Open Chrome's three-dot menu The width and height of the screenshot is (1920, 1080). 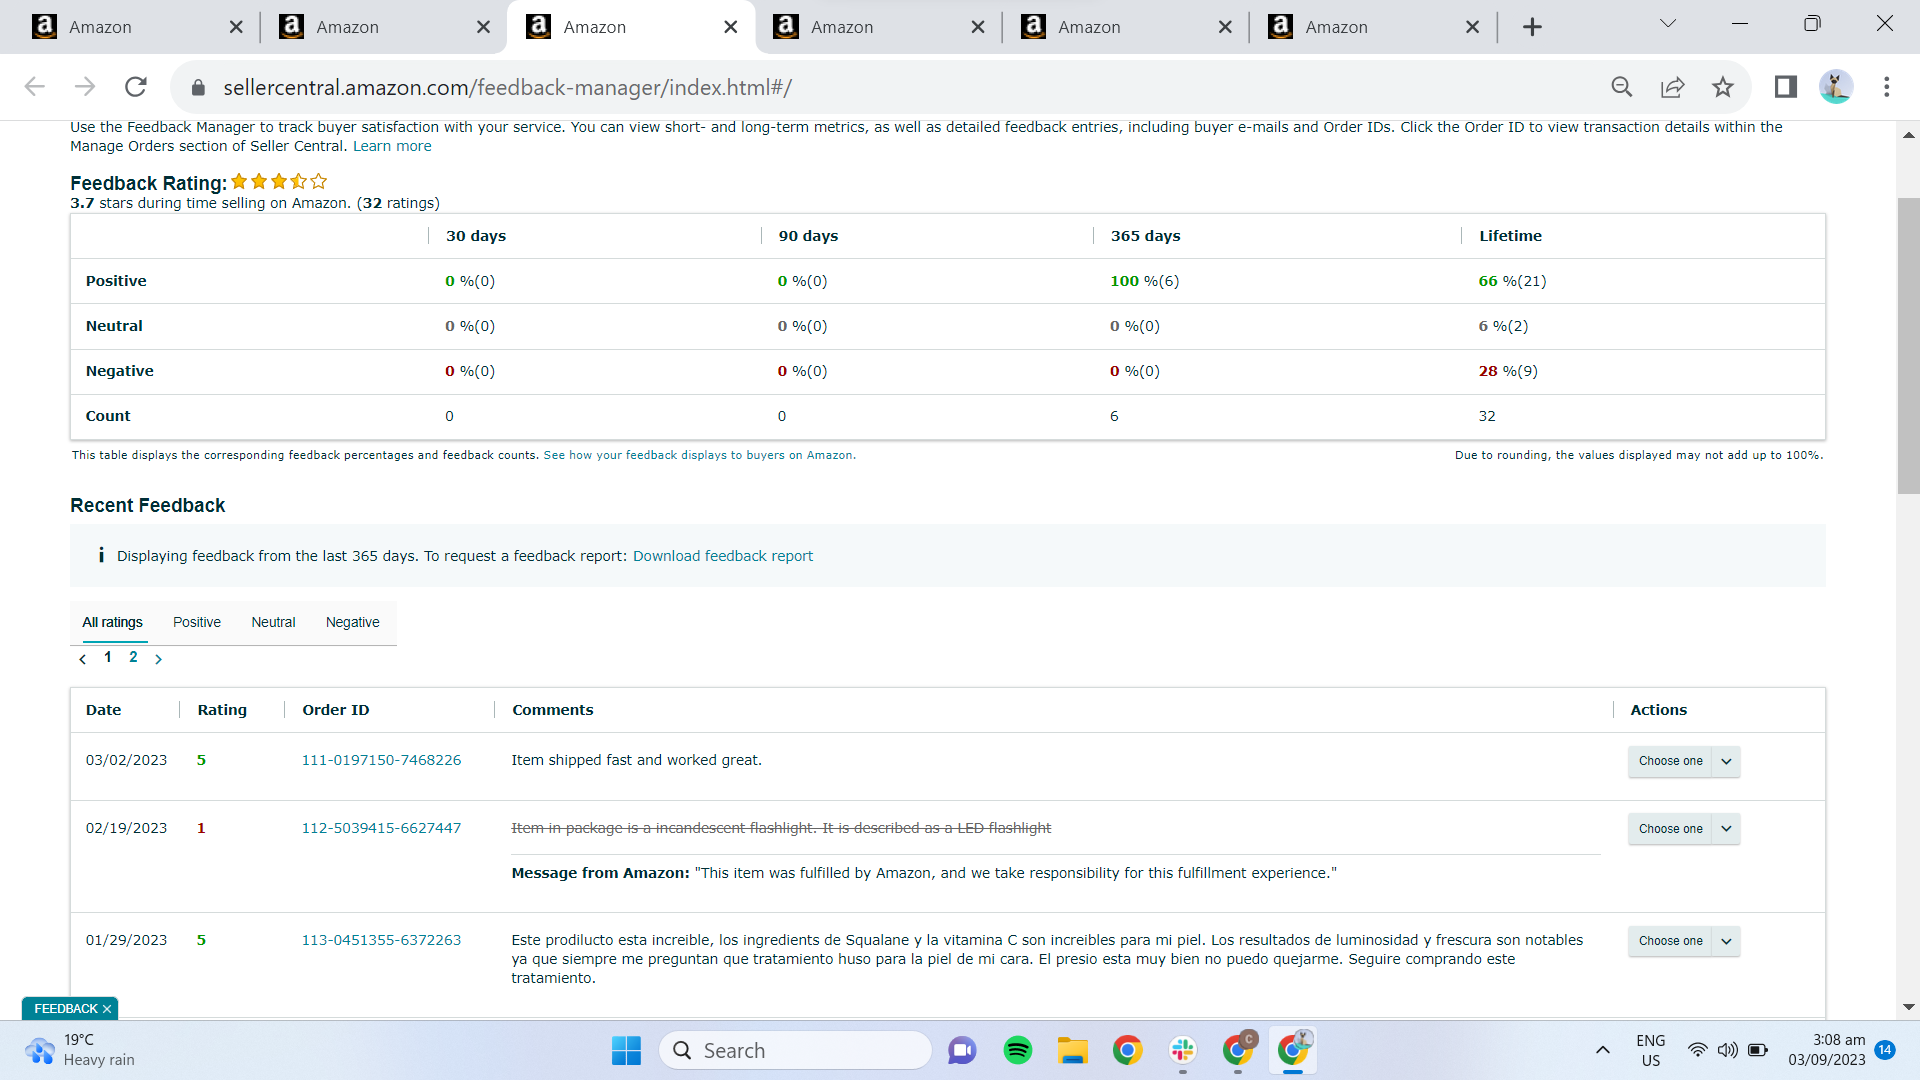[1887, 87]
